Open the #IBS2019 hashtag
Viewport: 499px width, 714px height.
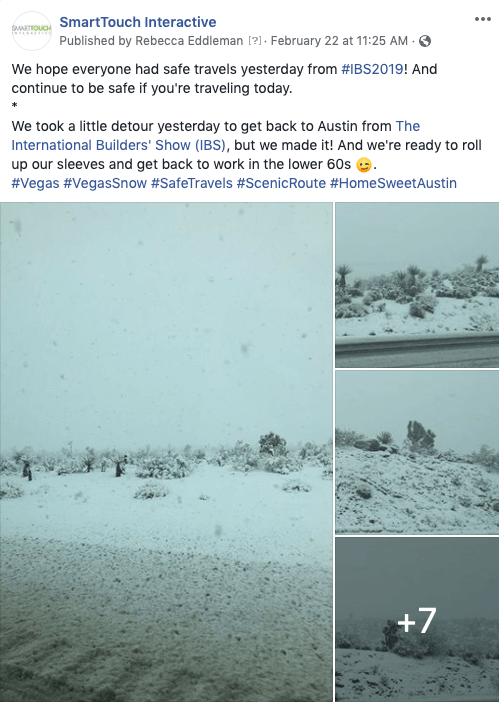[x=372, y=69]
